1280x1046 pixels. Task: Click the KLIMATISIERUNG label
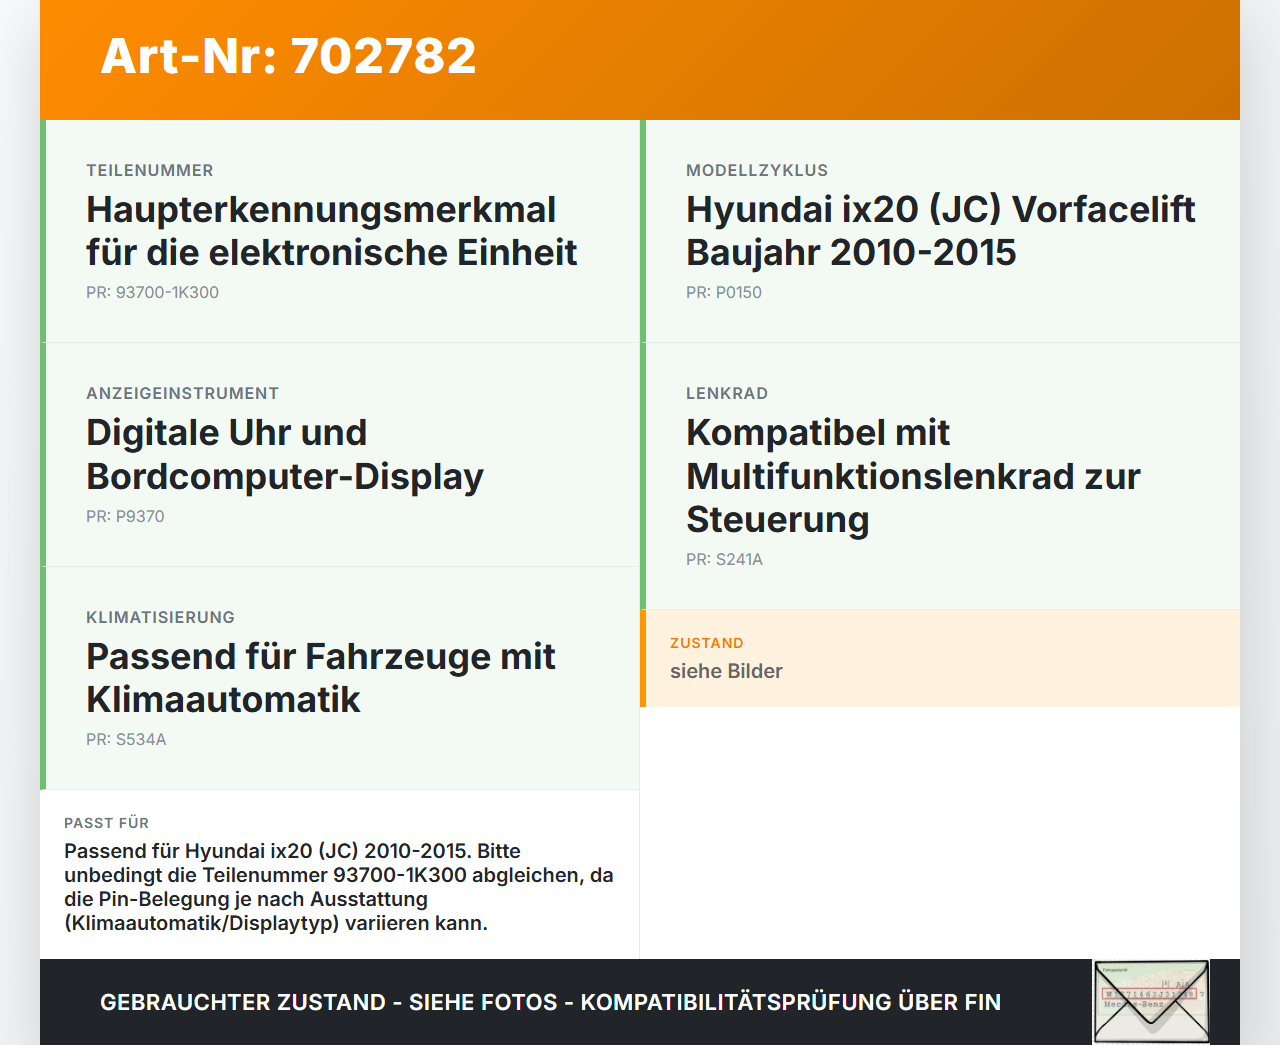tap(161, 617)
